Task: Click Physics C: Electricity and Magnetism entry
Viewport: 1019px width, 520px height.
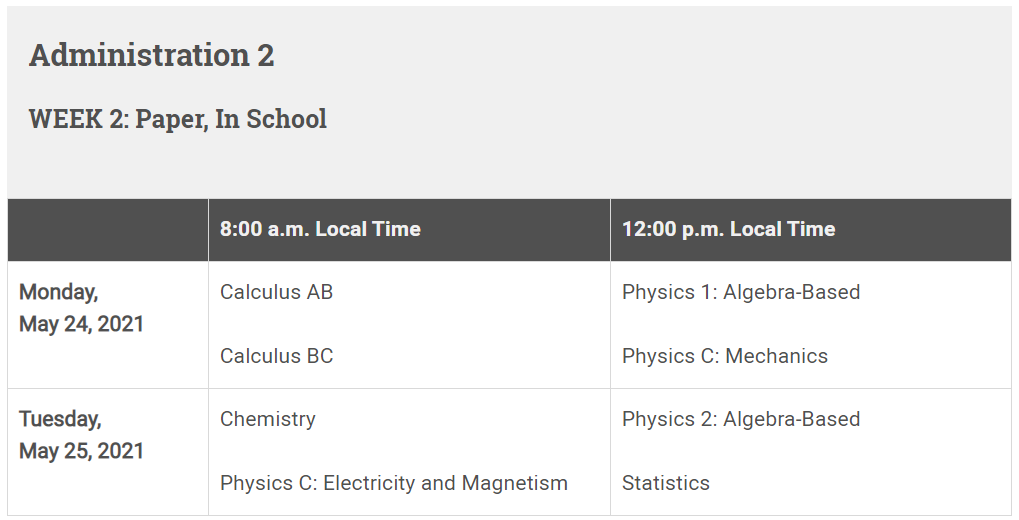Action: click(x=394, y=483)
